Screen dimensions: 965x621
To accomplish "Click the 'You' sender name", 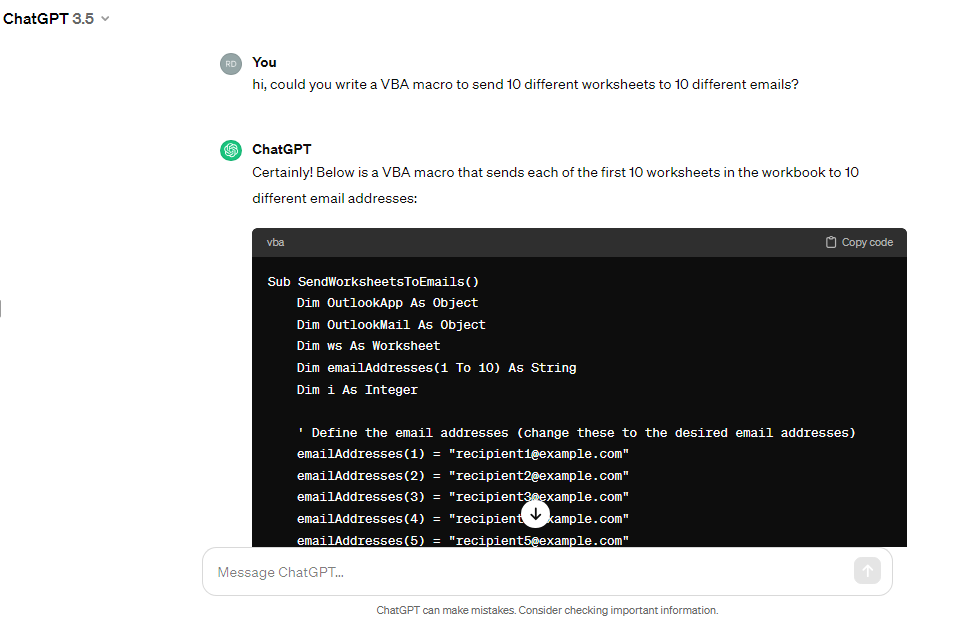I will pyautogui.click(x=264, y=62).
